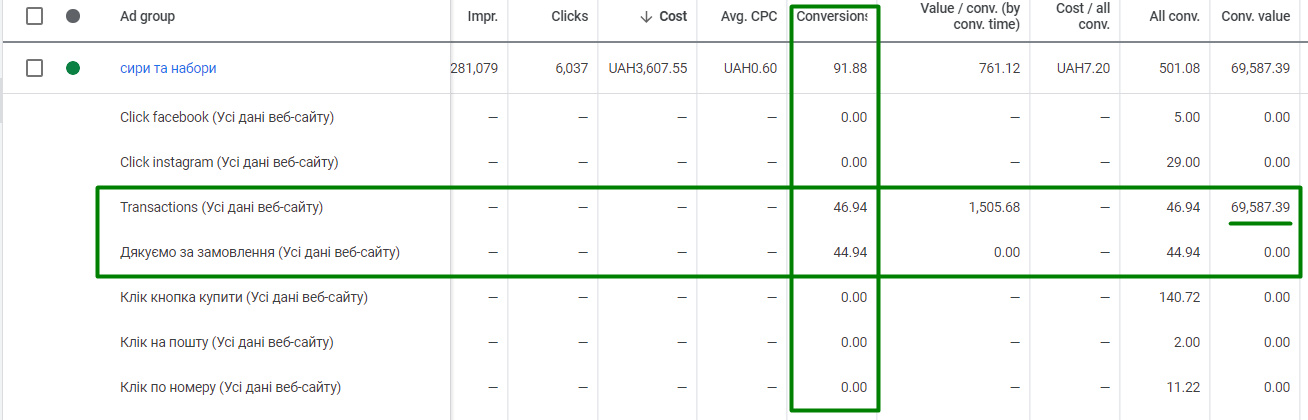Click the Клік кнопка купити row label
Image resolution: width=1308 pixels, height=420 pixels.
point(244,298)
